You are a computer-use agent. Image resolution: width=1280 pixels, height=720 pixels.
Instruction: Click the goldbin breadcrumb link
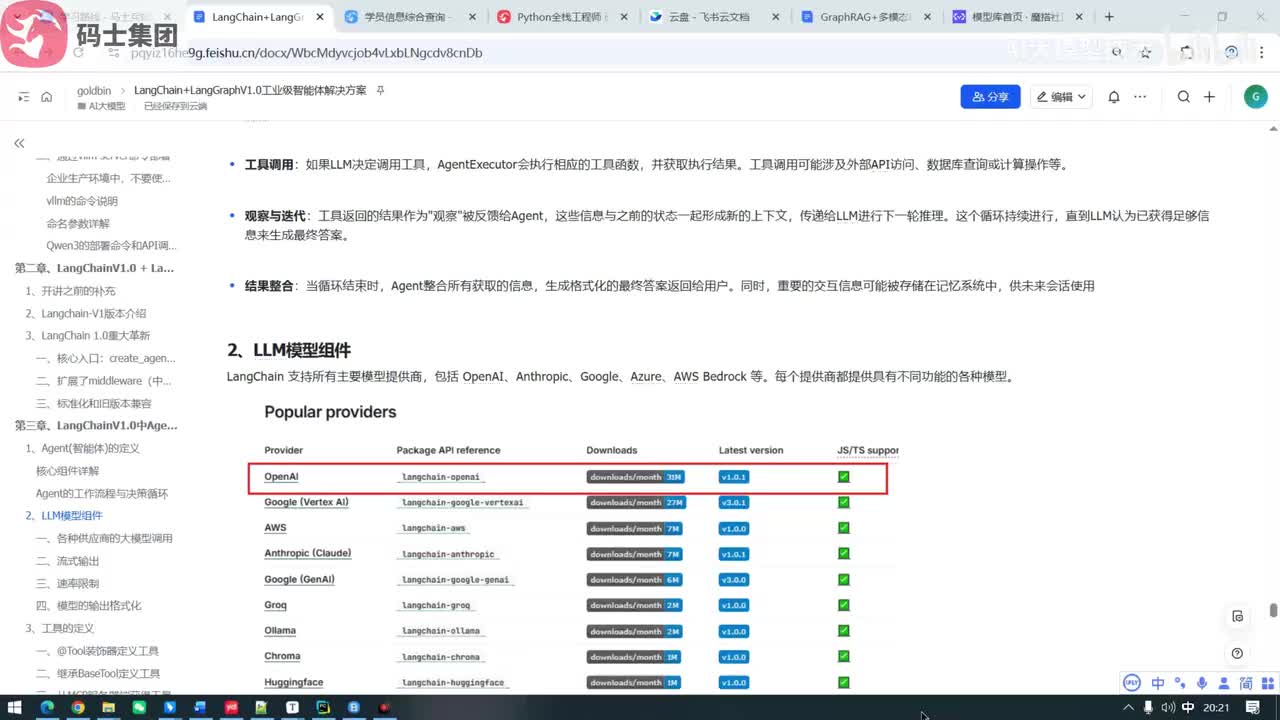(x=94, y=90)
